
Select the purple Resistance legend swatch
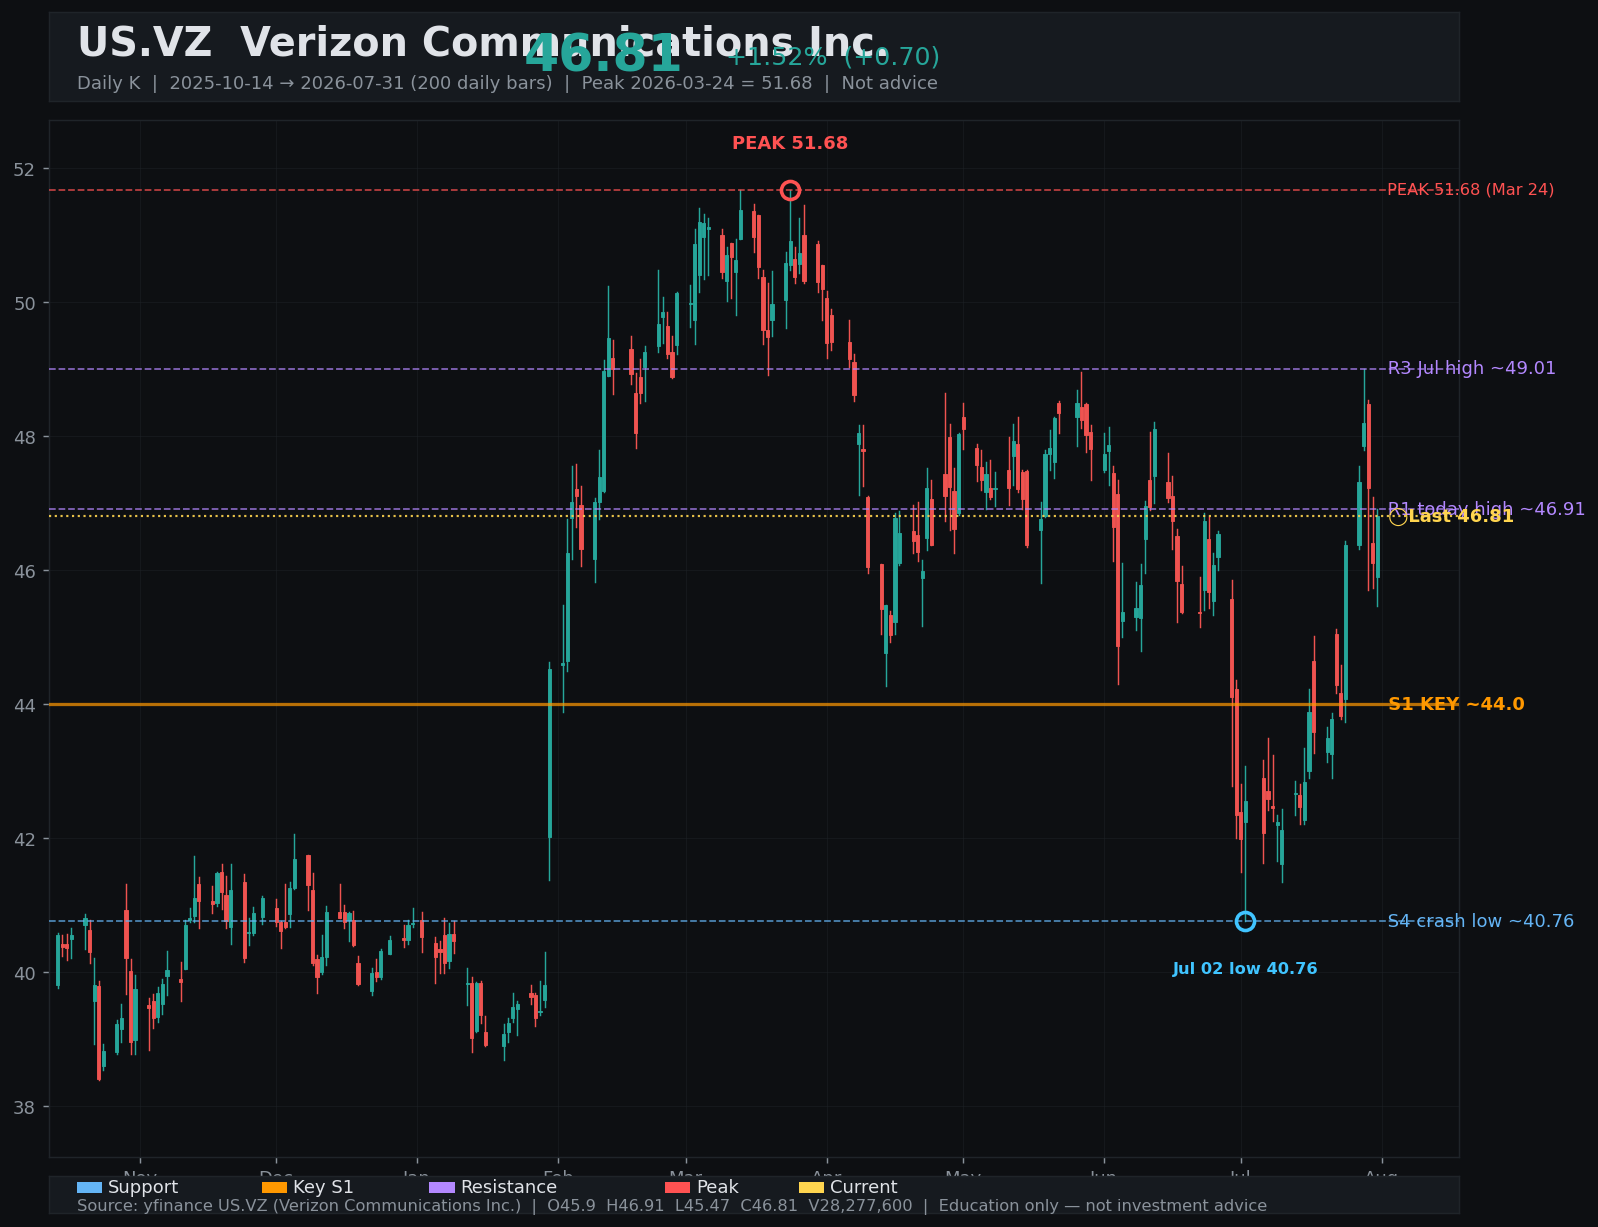click(x=442, y=1187)
